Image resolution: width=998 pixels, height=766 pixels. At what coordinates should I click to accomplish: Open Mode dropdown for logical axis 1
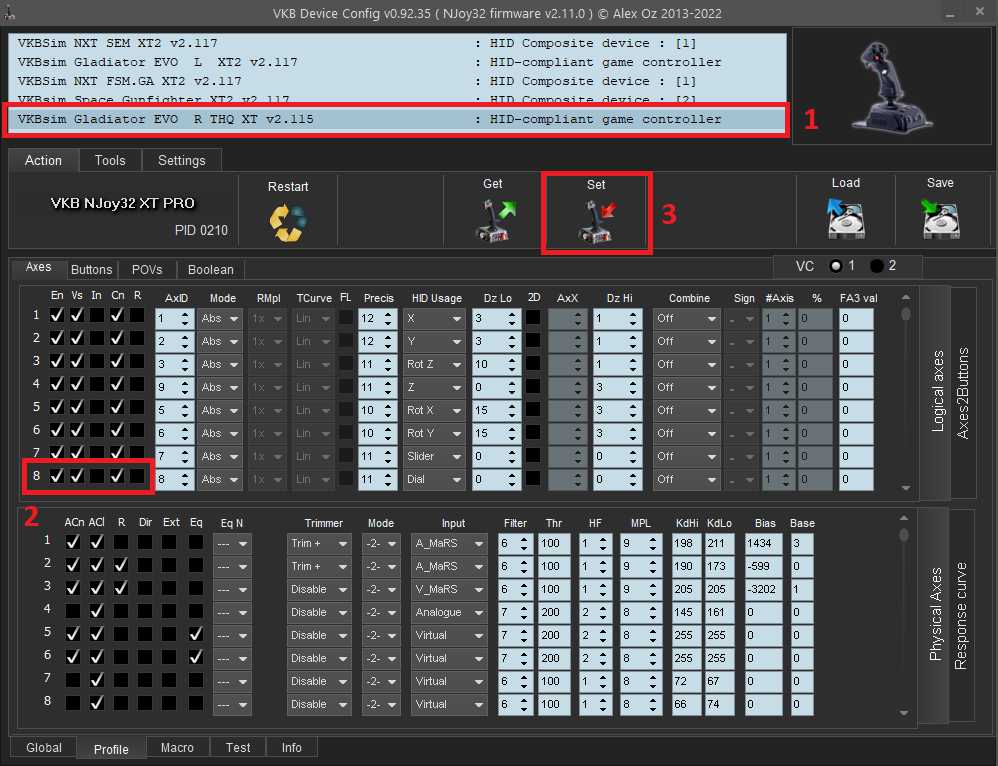point(220,318)
